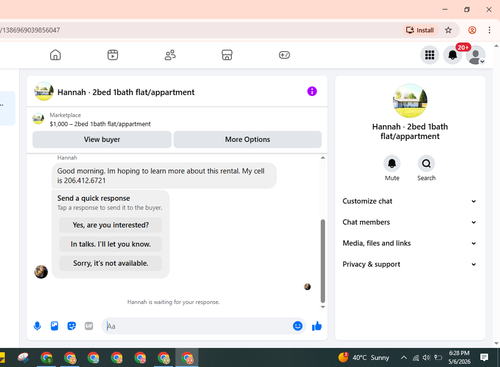Click the seen-status small avatar in chat
This screenshot has width=500, height=367.
[307, 287]
